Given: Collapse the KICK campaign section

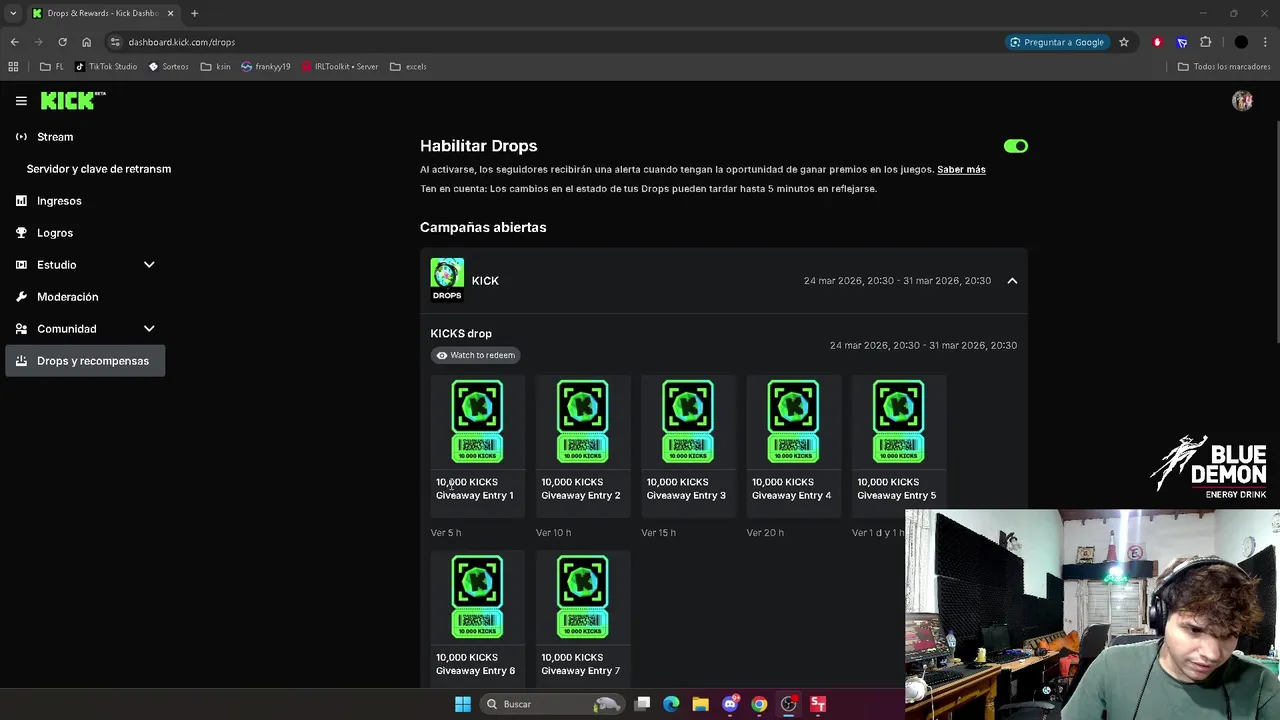Looking at the screenshot, I should pyautogui.click(x=1012, y=281).
